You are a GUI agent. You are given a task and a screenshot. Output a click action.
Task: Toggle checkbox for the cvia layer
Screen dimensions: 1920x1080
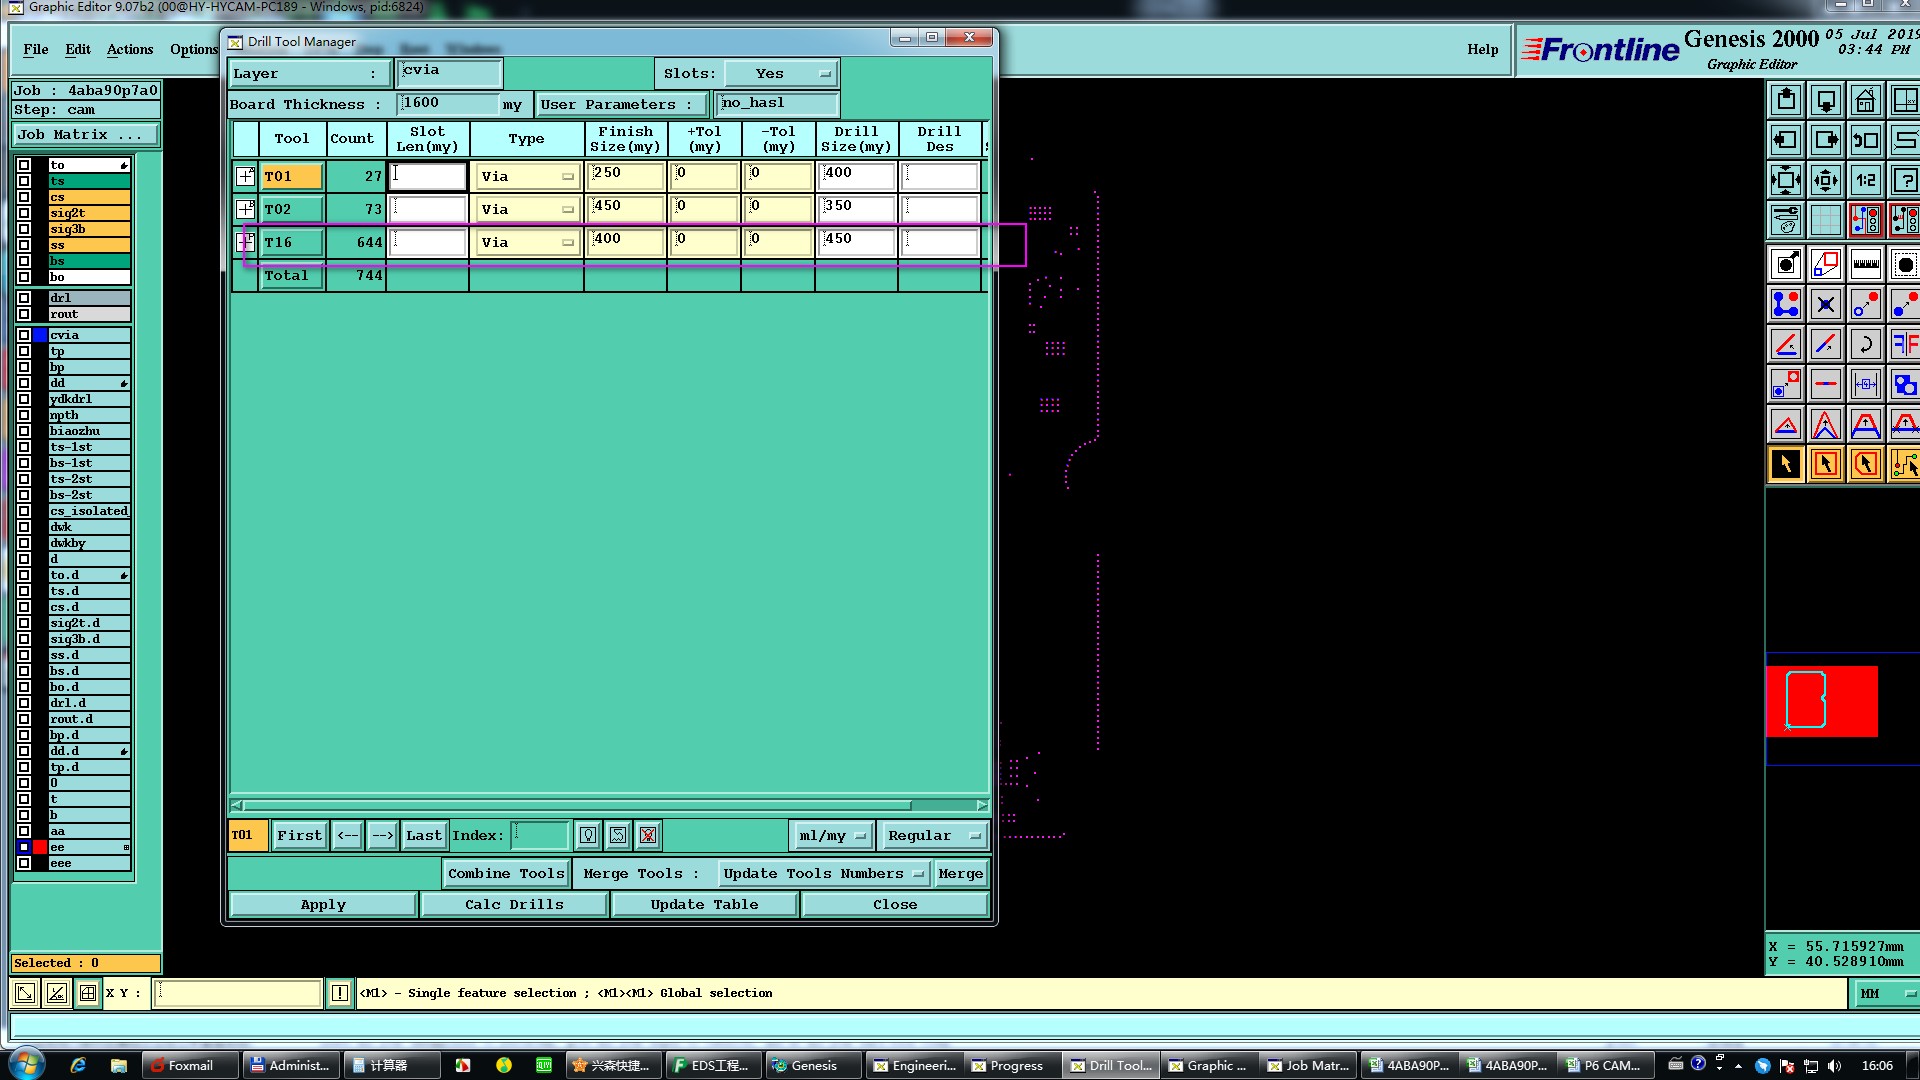click(x=24, y=335)
